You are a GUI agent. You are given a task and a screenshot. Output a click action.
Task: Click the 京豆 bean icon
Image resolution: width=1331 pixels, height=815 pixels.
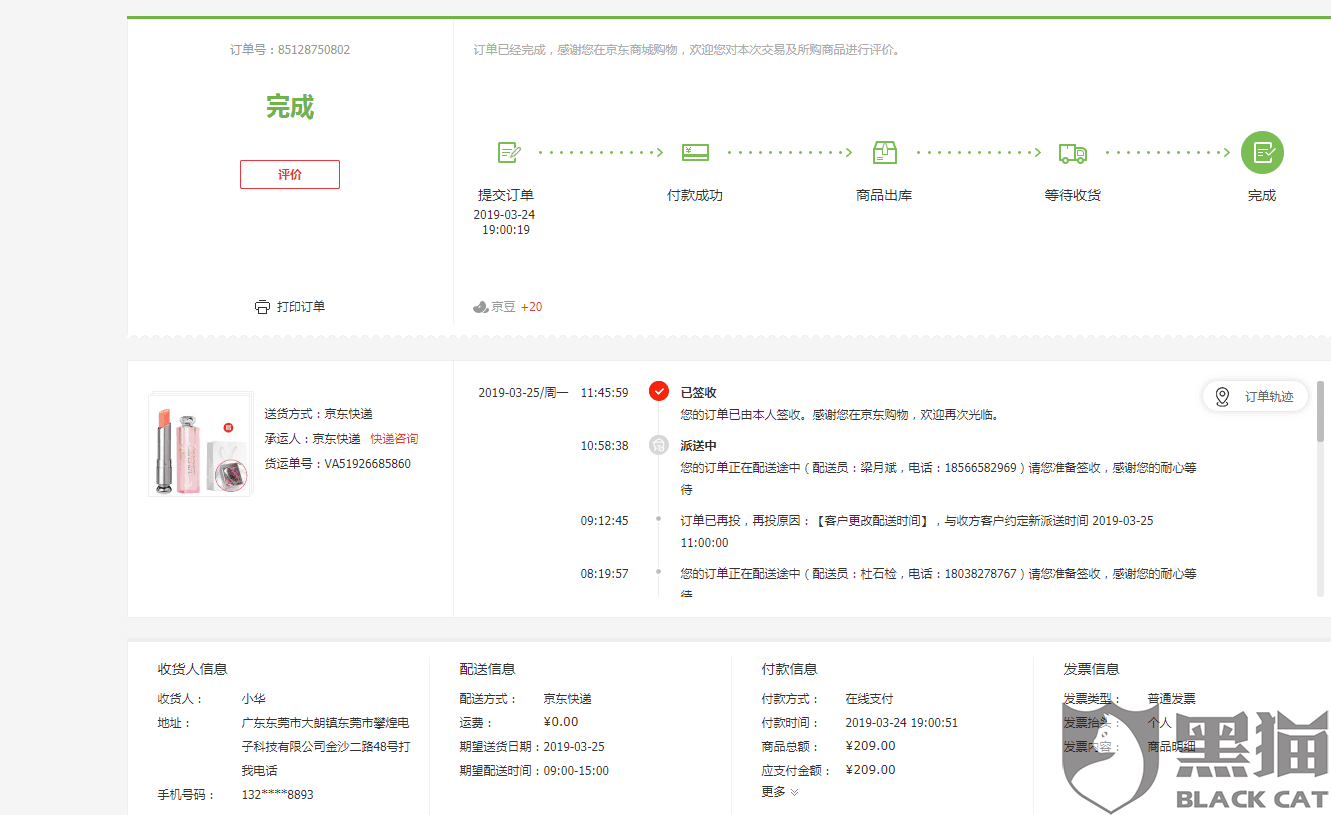pyautogui.click(x=481, y=306)
